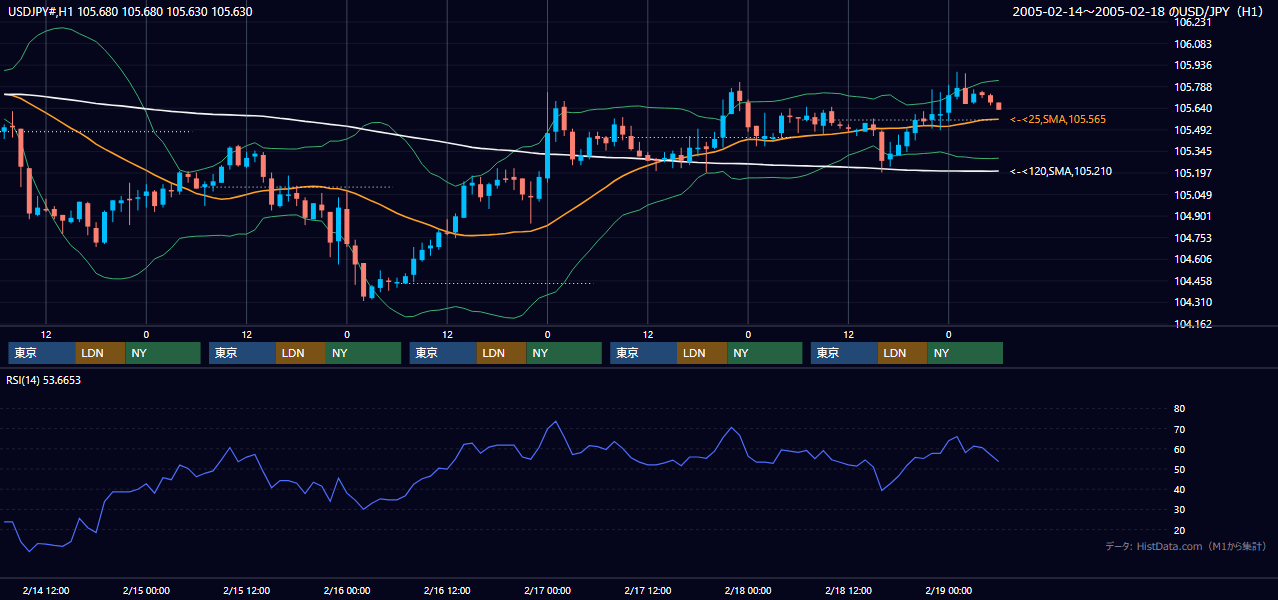Pick the 2/17 00:00 date label

pos(547,590)
